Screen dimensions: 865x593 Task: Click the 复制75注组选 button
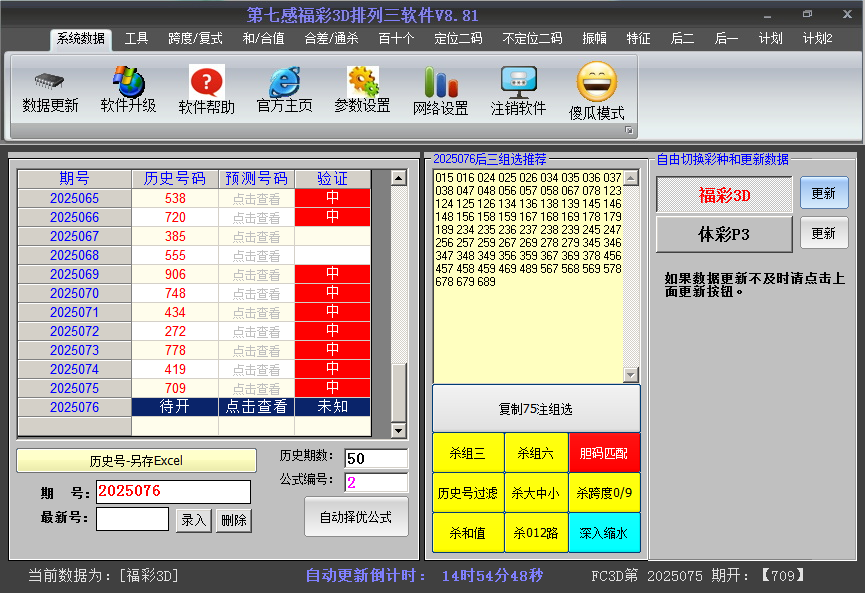pyautogui.click(x=536, y=409)
